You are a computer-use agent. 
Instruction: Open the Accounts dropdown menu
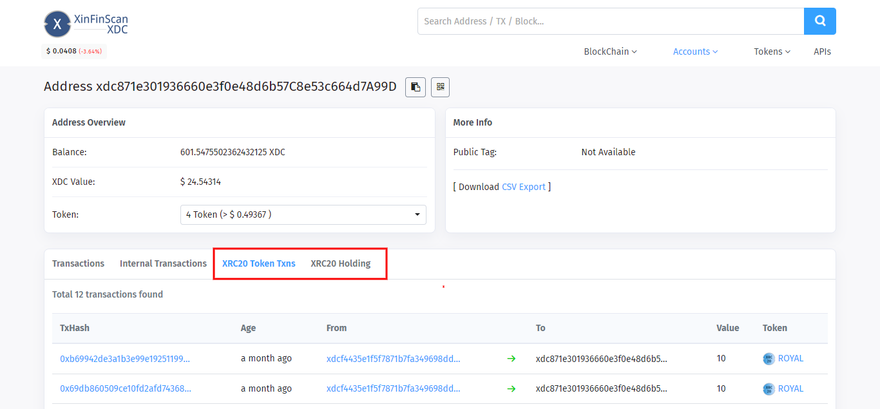695,52
